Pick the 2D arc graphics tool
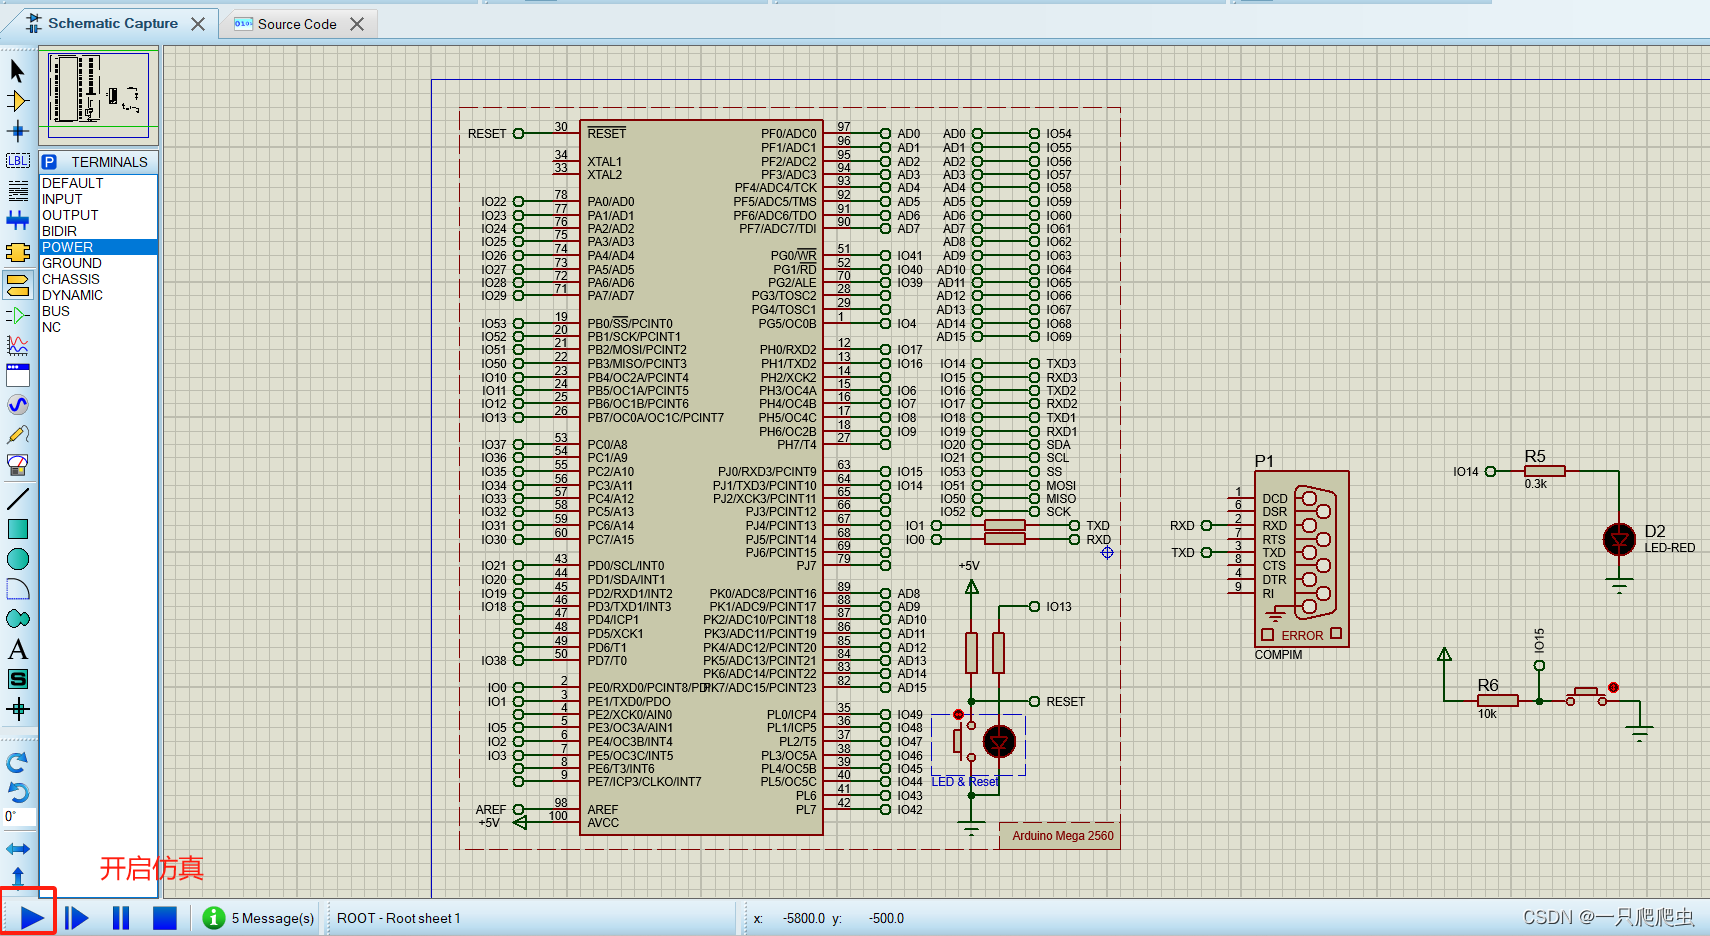This screenshot has width=1710, height=936. [17, 589]
